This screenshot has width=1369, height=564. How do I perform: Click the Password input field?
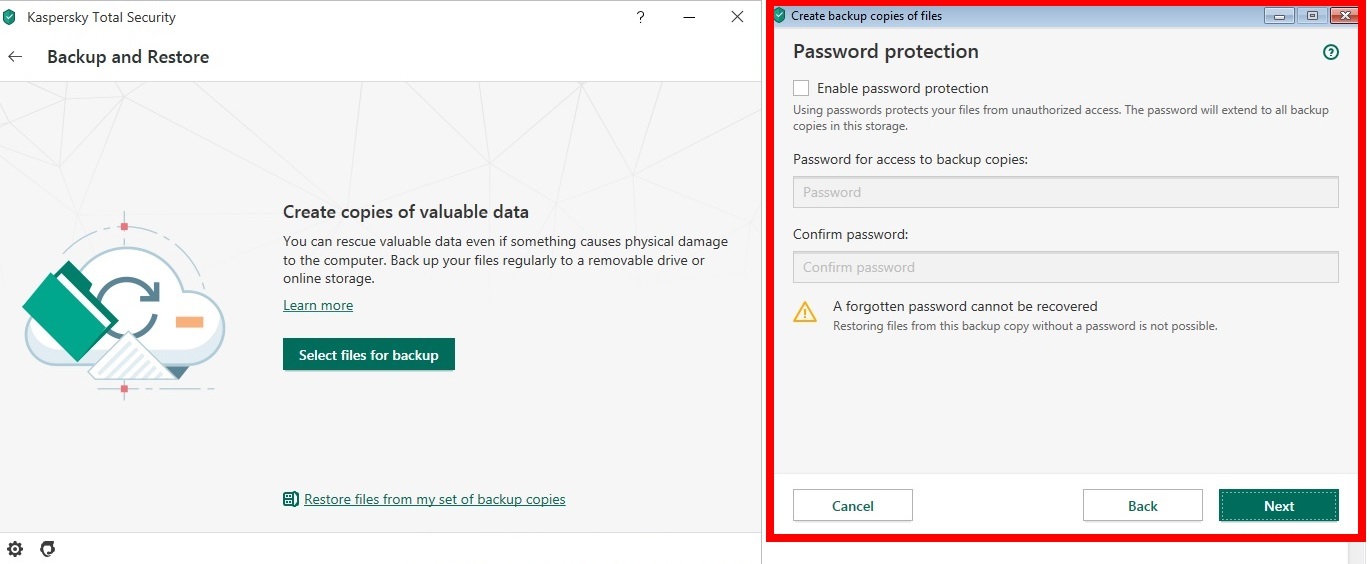(x=1065, y=192)
